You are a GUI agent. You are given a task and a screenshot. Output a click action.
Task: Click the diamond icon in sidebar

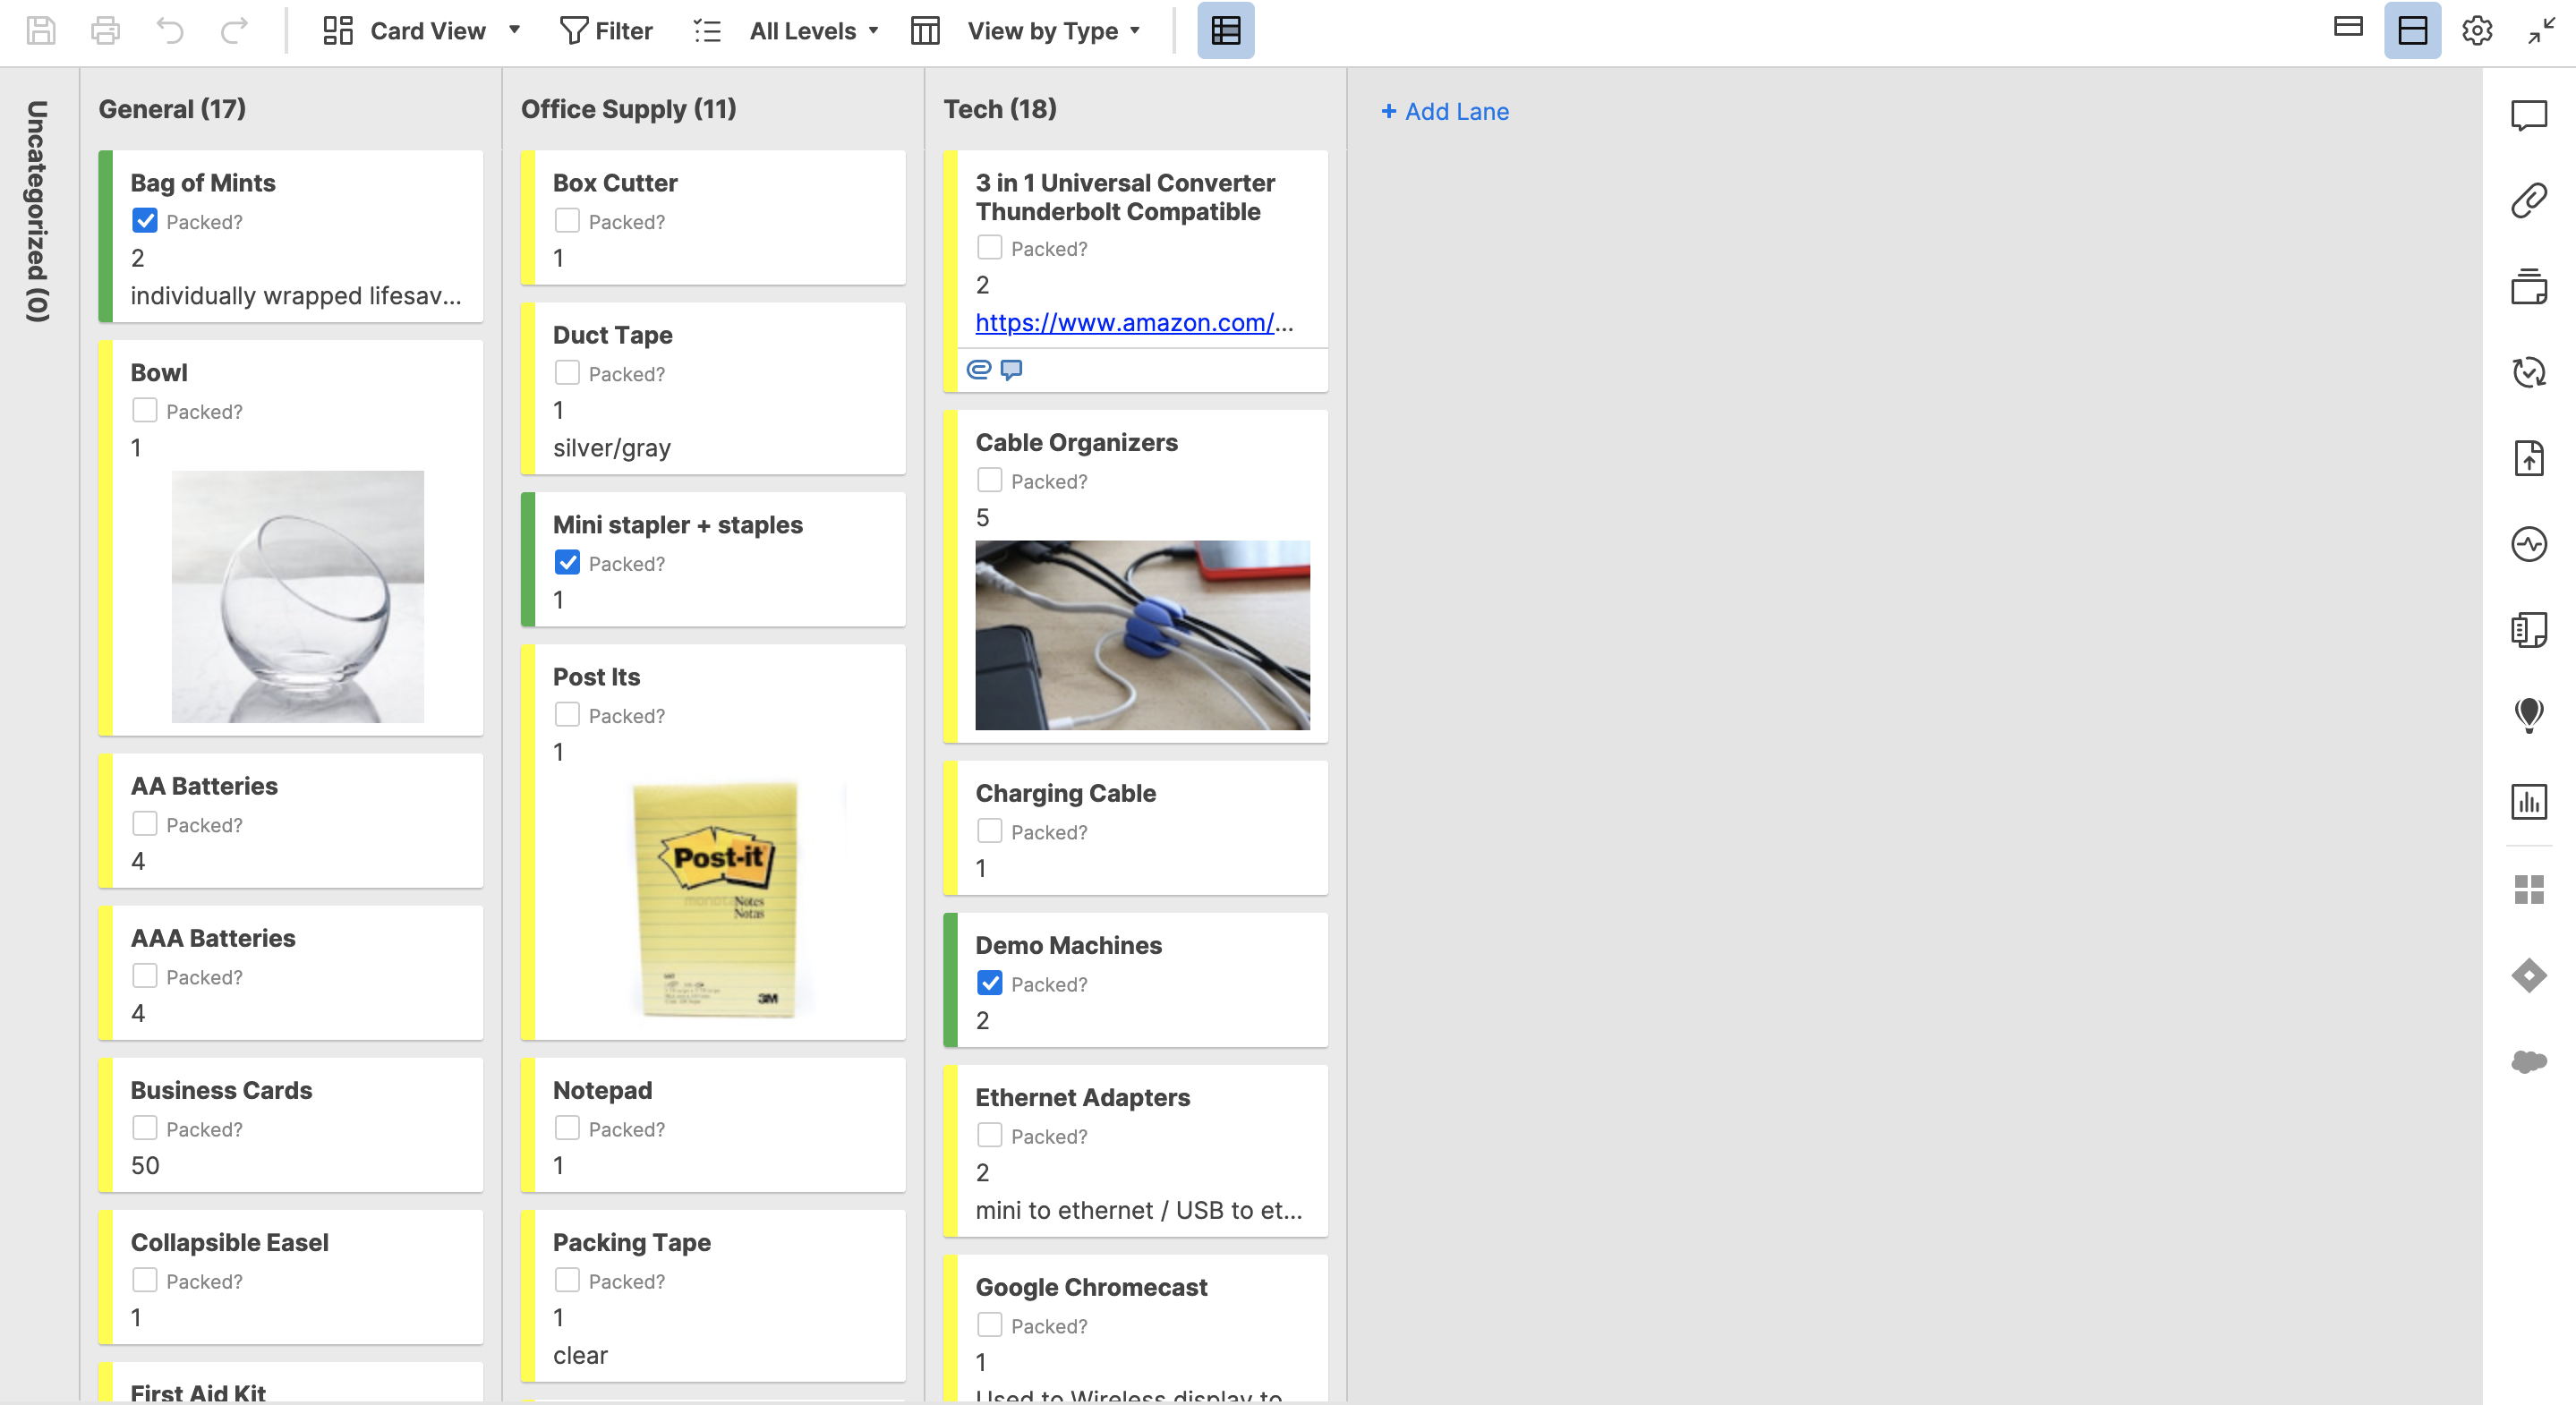2529,975
